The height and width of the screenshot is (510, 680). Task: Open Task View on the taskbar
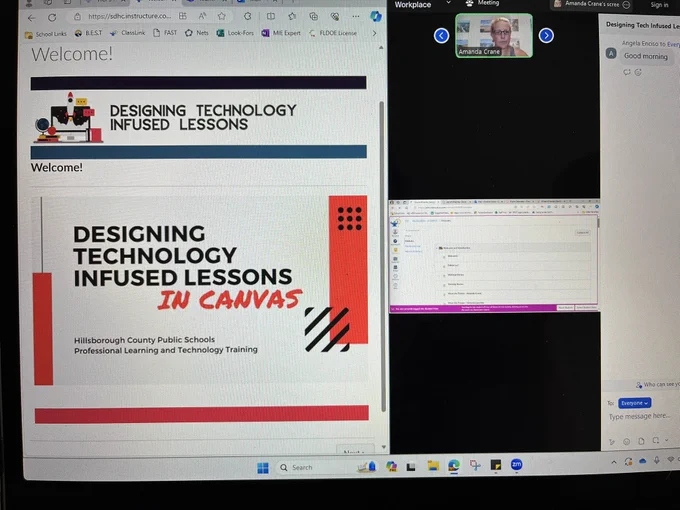411,467
